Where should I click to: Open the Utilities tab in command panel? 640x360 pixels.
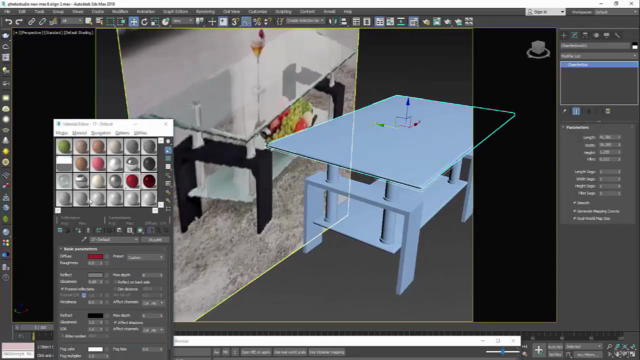pos(617,36)
